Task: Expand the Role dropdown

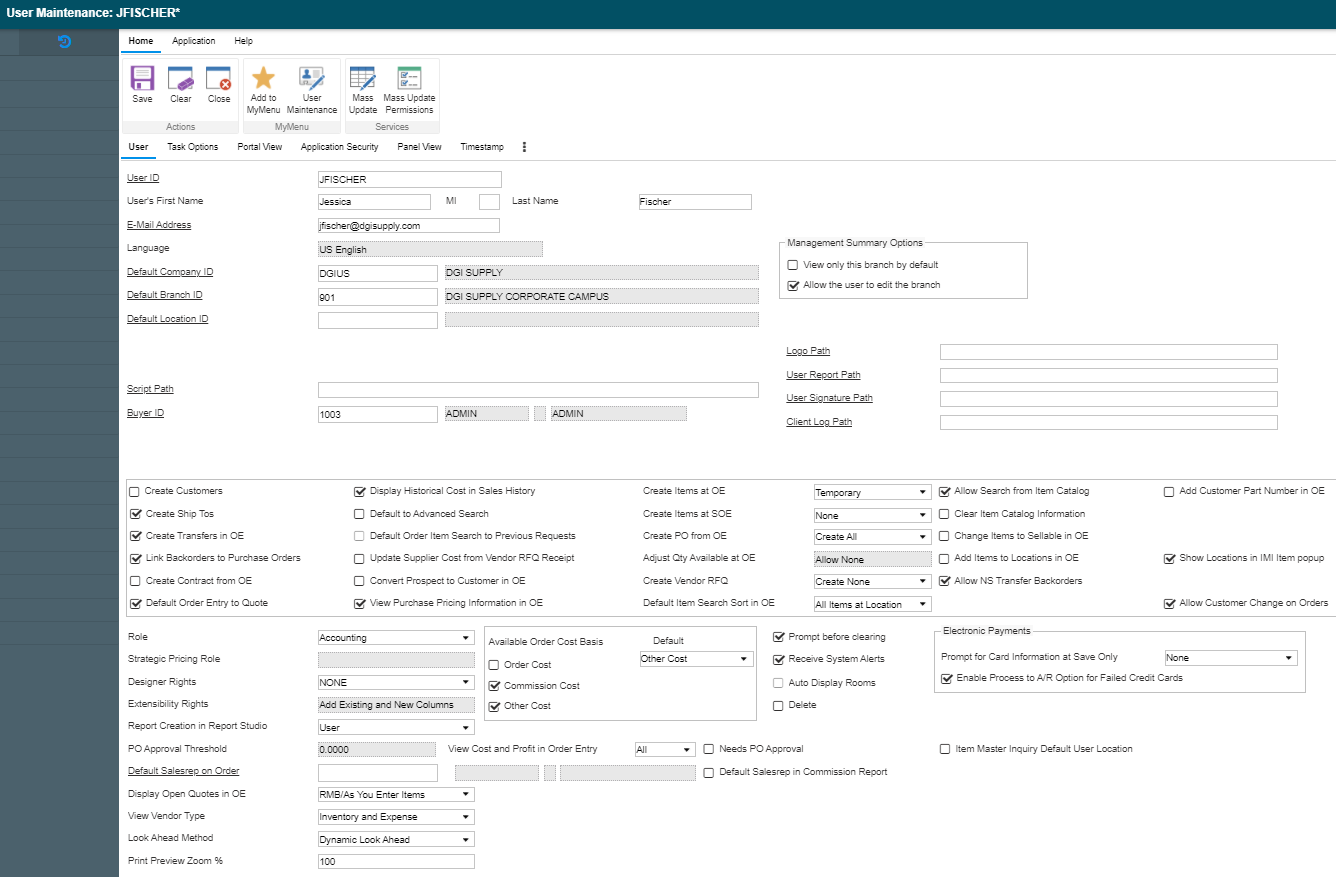Action: point(396,638)
